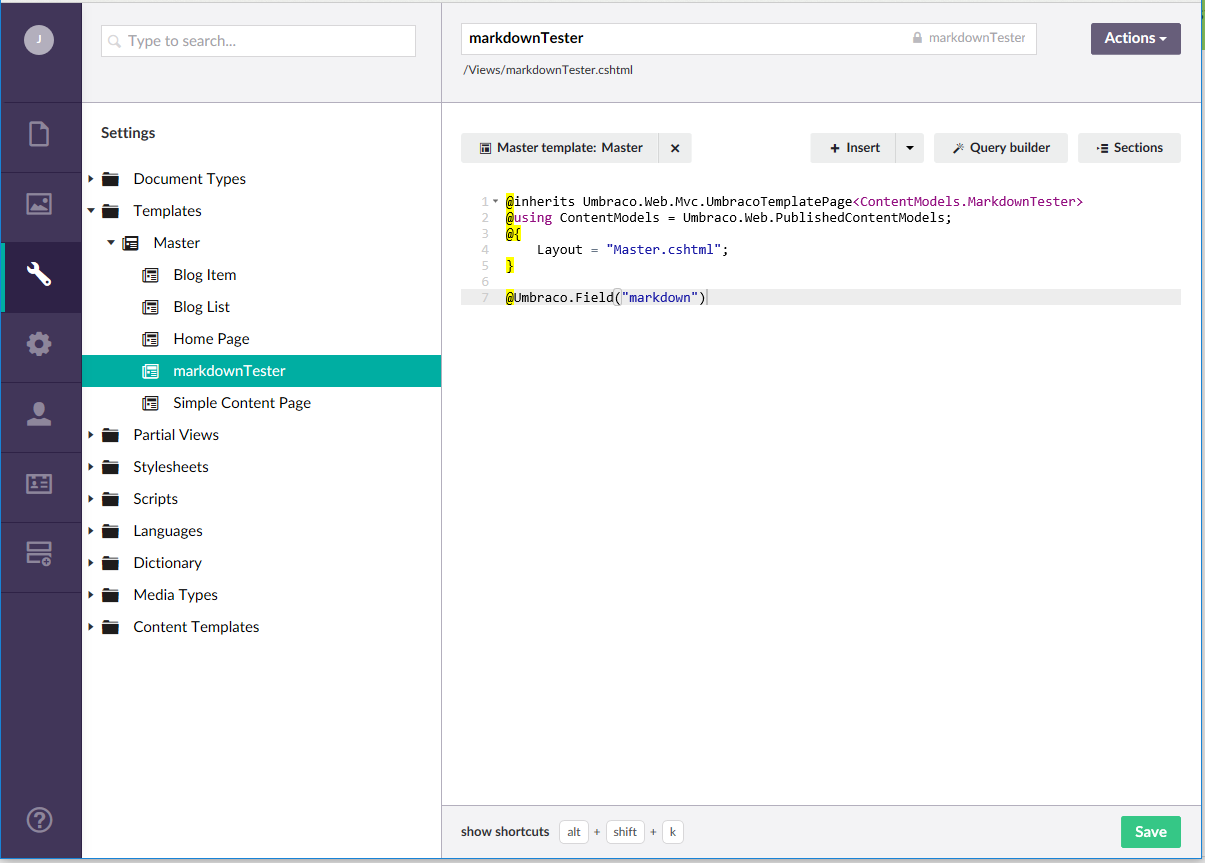Click the Templates folder icon

click(111, 211)
